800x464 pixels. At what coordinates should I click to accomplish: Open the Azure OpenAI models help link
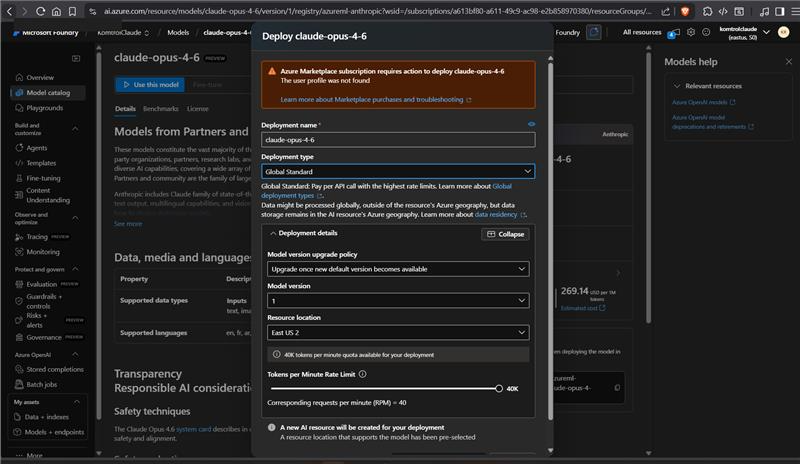click(x=703, y=102)
